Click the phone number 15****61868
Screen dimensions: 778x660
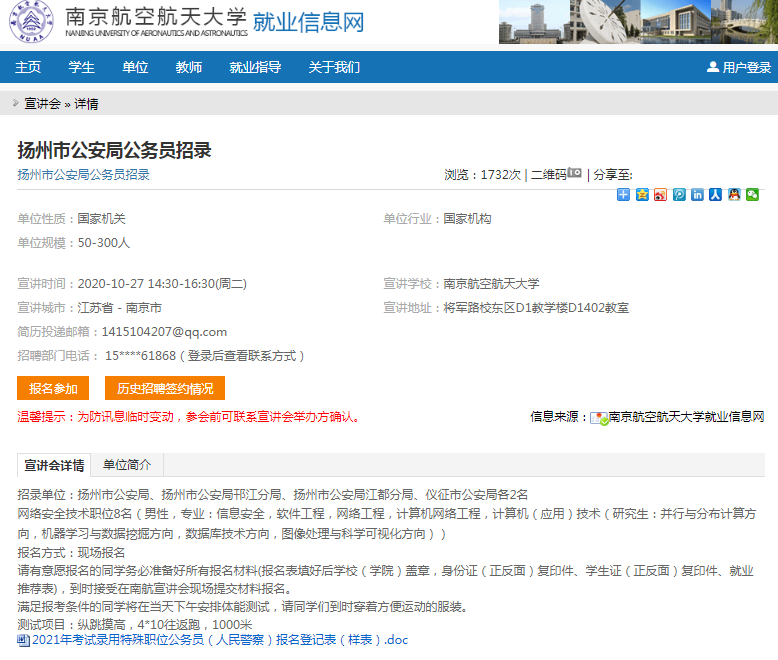click(x=140, y=356)
